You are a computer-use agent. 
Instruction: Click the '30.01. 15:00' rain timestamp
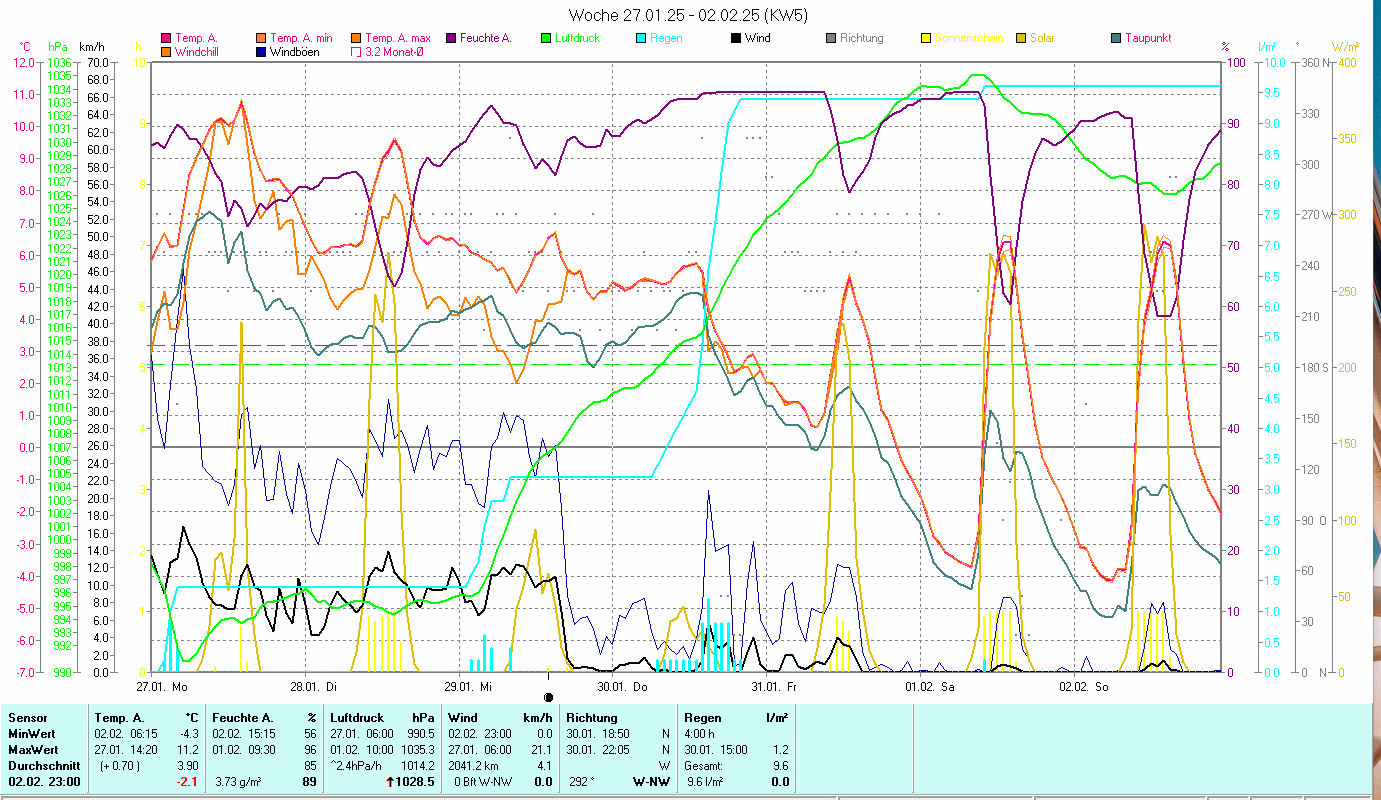(x=718, y=749)
